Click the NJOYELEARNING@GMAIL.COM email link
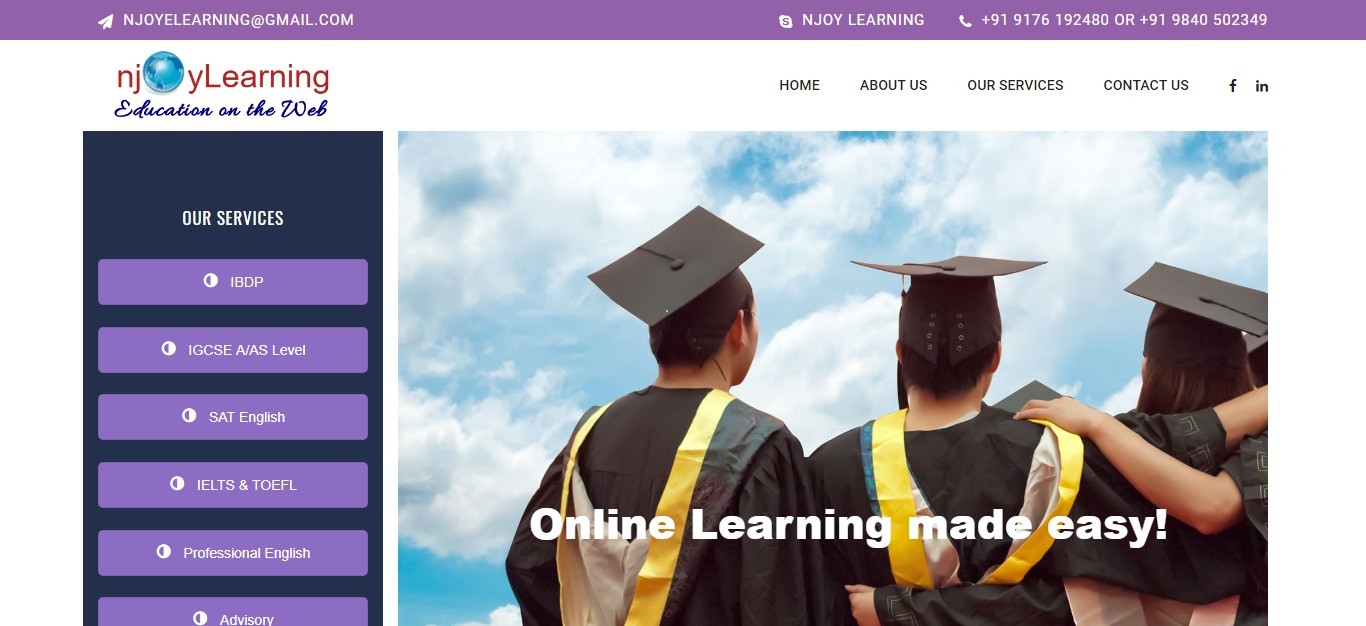This screenshot has width=1366, height=626. (x=238, y=20)
